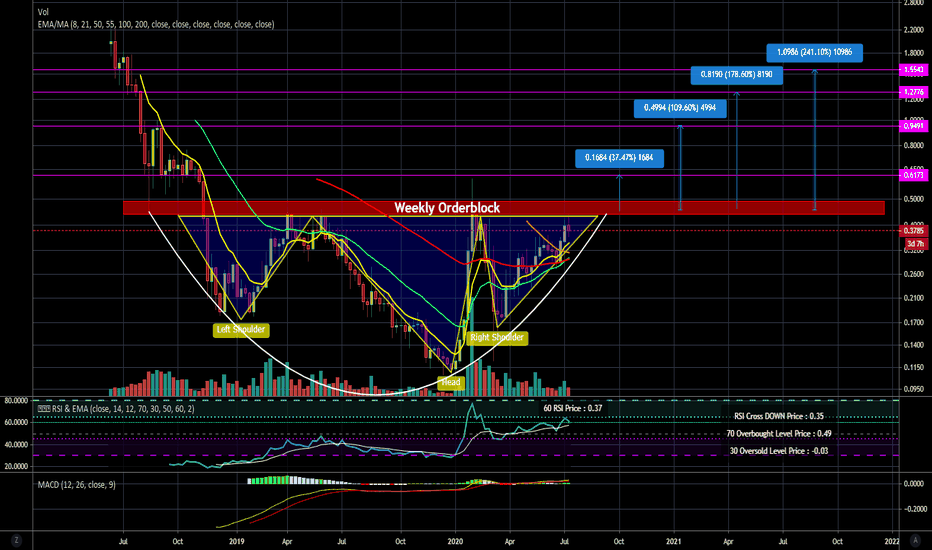Click the Head pattern label
Image resolution: width=932 pixels, height=550 pixels.
pyautogui.click(x=451, y=382)
